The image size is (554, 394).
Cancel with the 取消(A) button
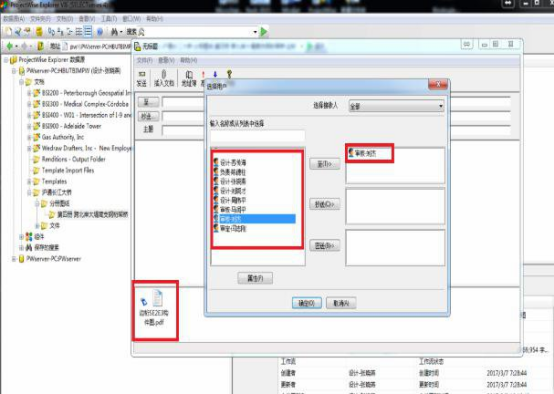pyautogui.click(x=341, y=303)
